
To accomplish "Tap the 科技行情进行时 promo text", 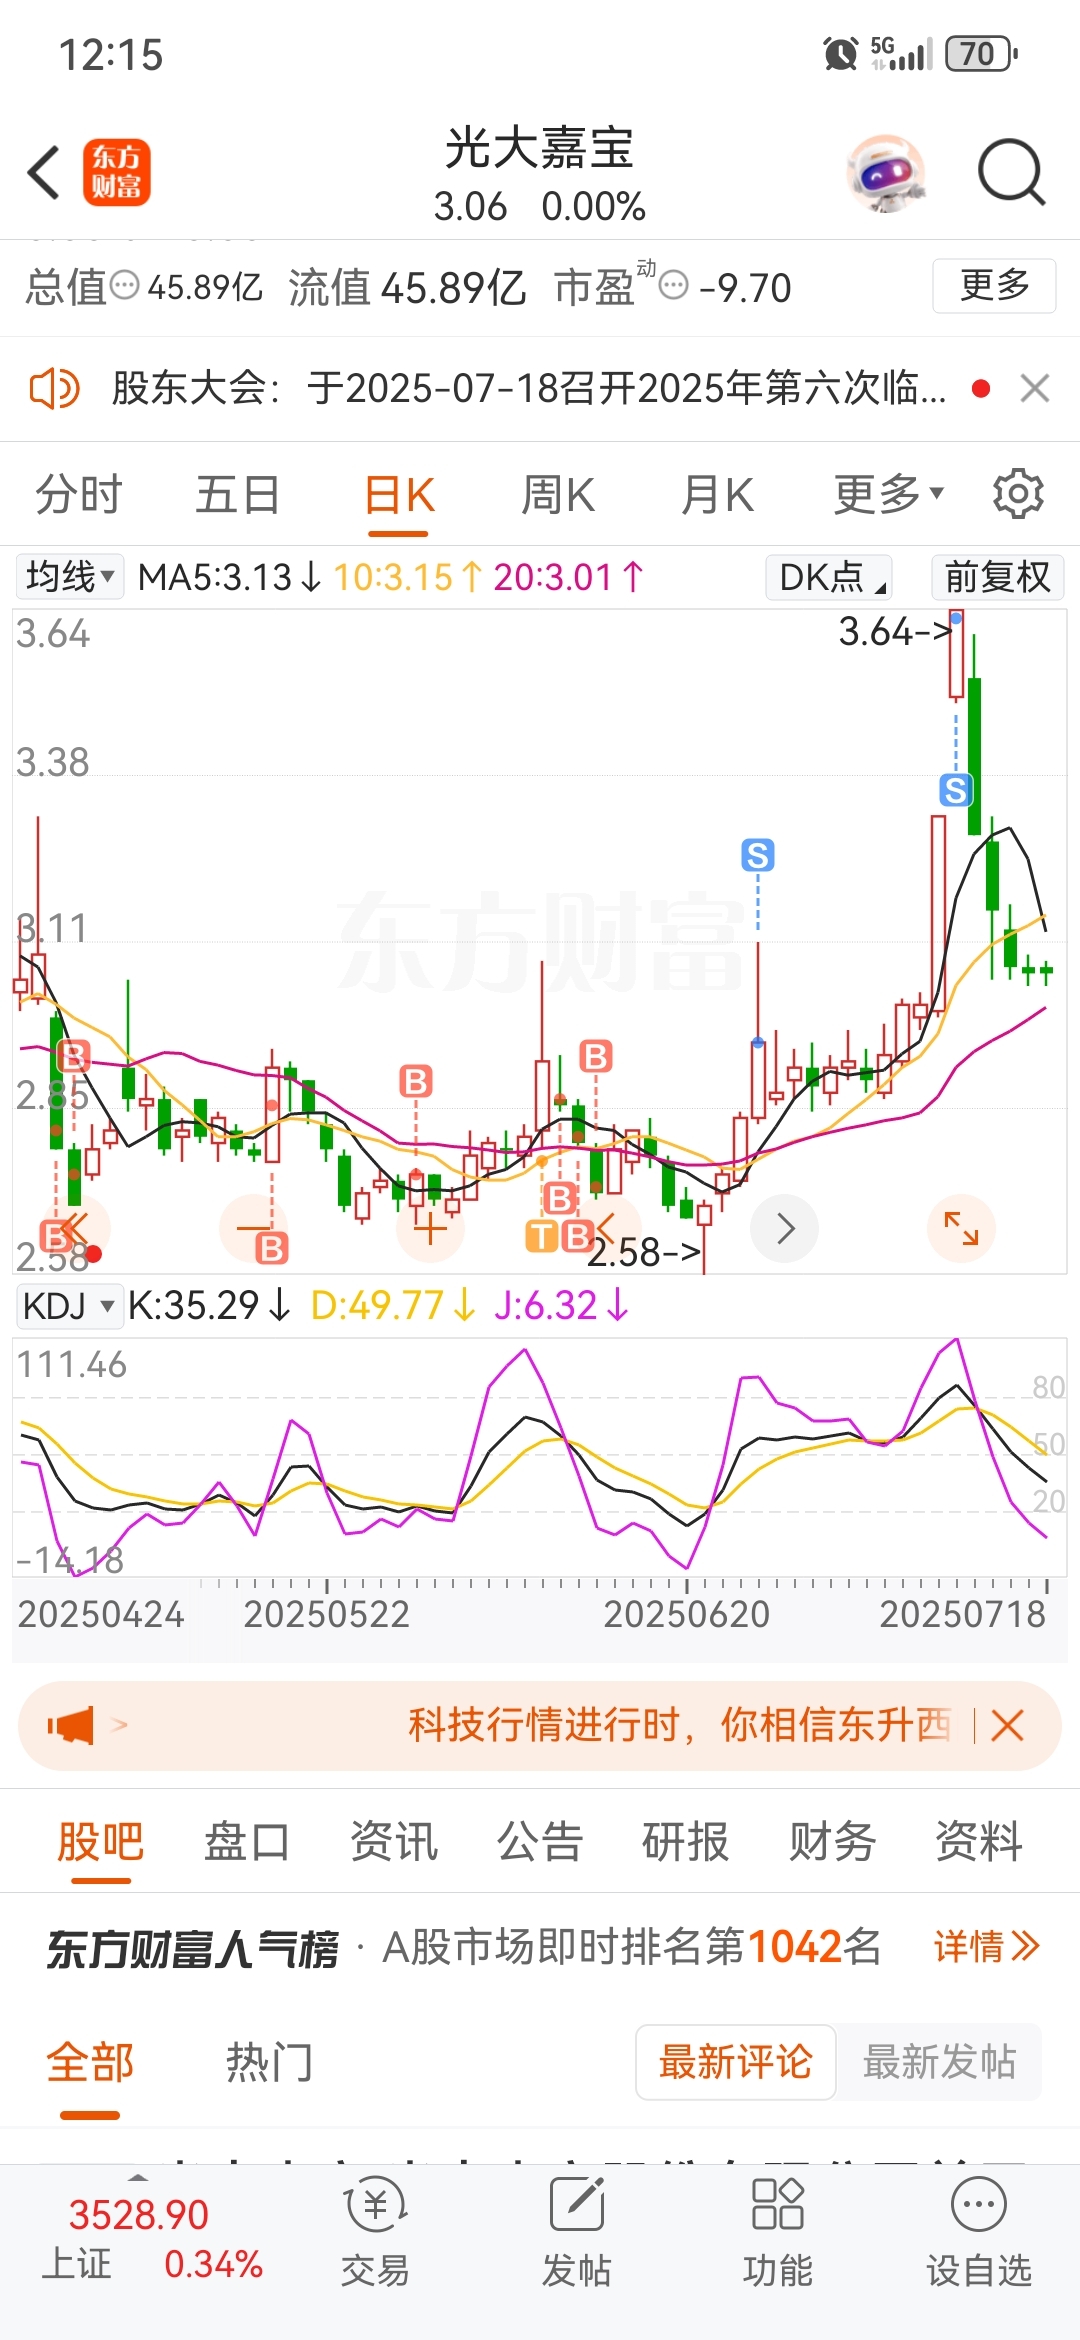I will [680, 1725].
